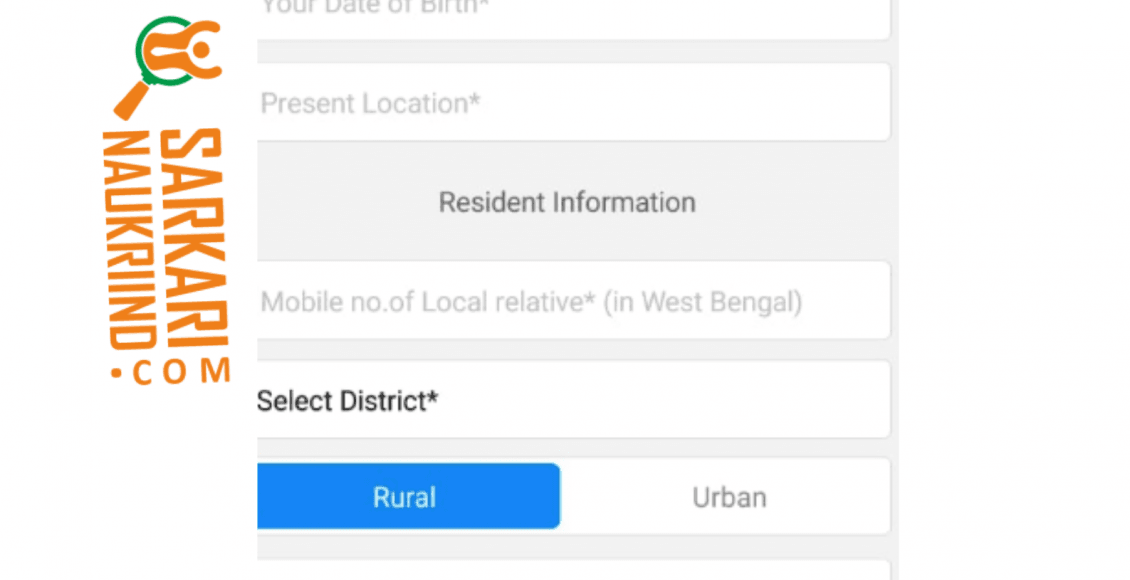Focus the Present Location field
Image resolution: width=1130 pixels, height=580 pixels.
tap(574, 102)
